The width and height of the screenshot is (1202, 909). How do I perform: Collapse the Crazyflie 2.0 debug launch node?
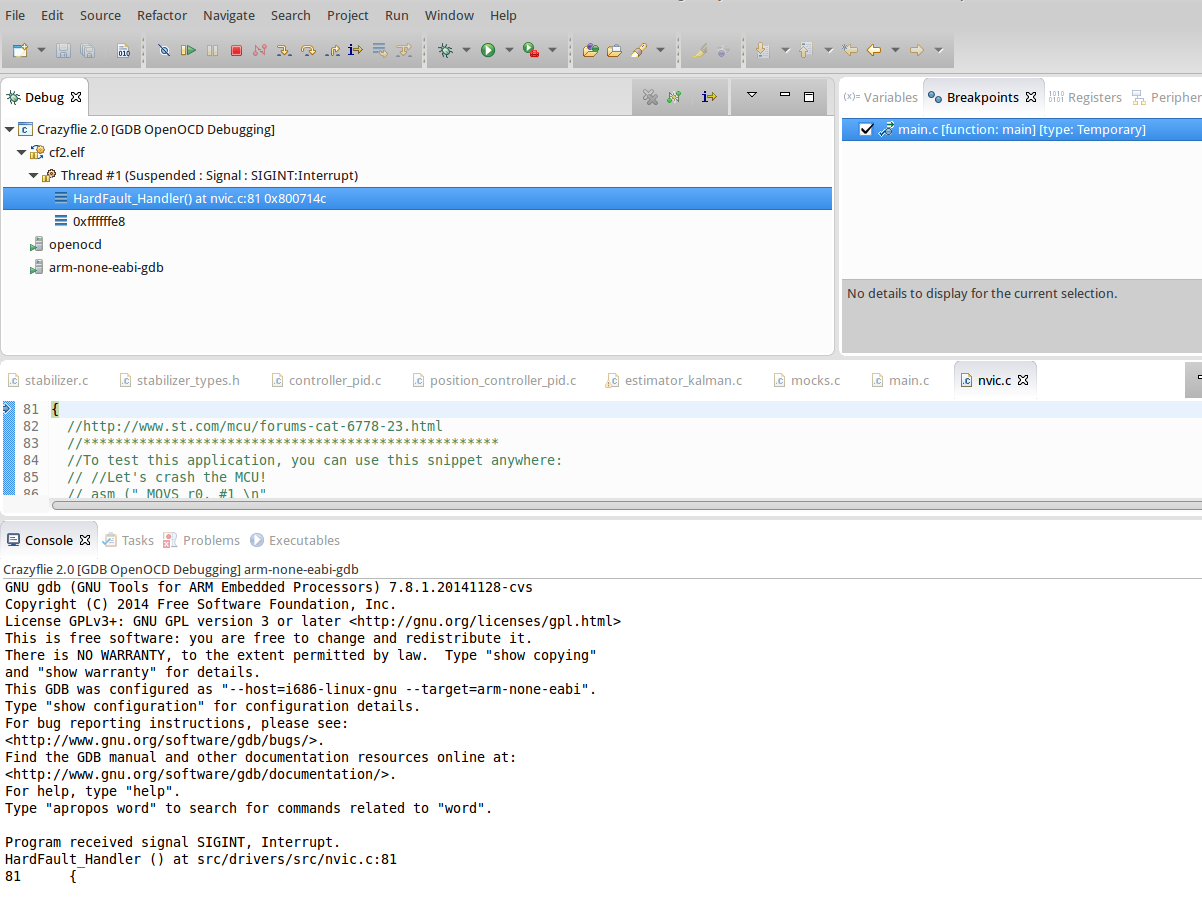tap(10, 130)
